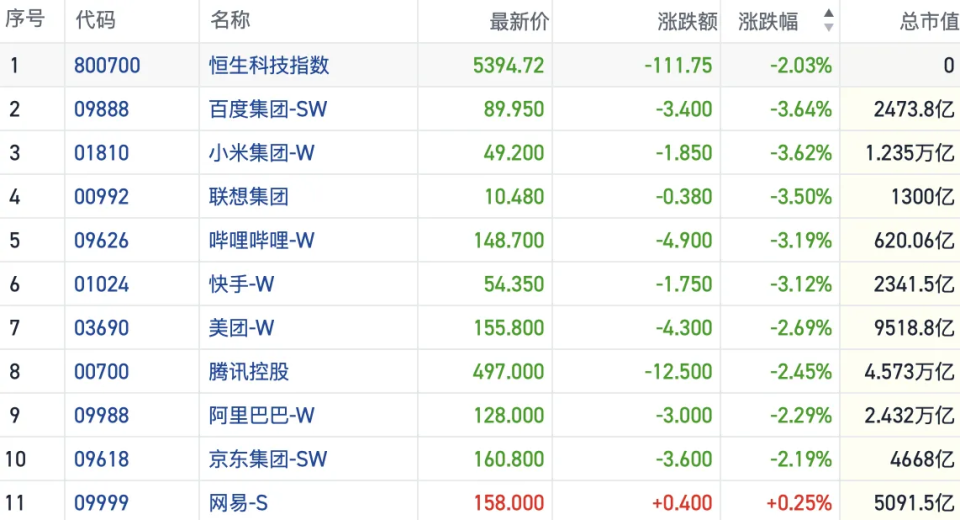
Task: Select change percent +0.25%
Action: (800, 503)
